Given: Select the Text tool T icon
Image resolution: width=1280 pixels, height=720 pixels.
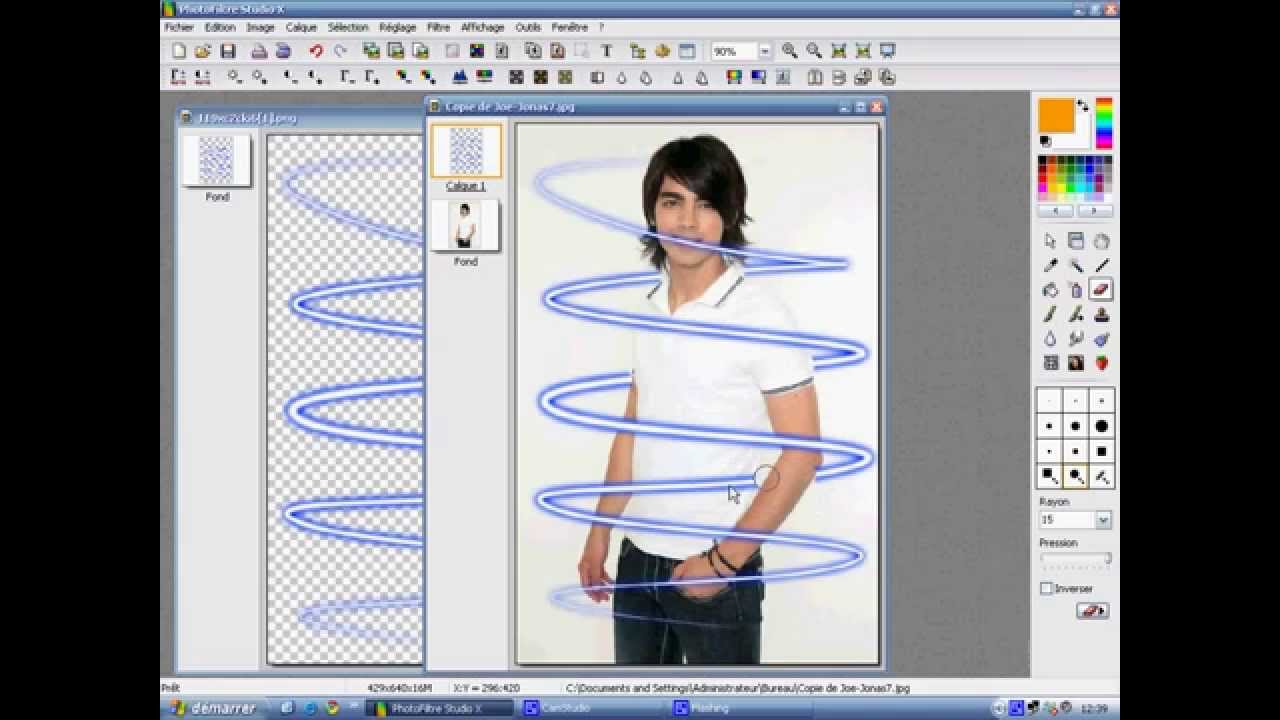Looking at the screenshot, I should [606, 51].
